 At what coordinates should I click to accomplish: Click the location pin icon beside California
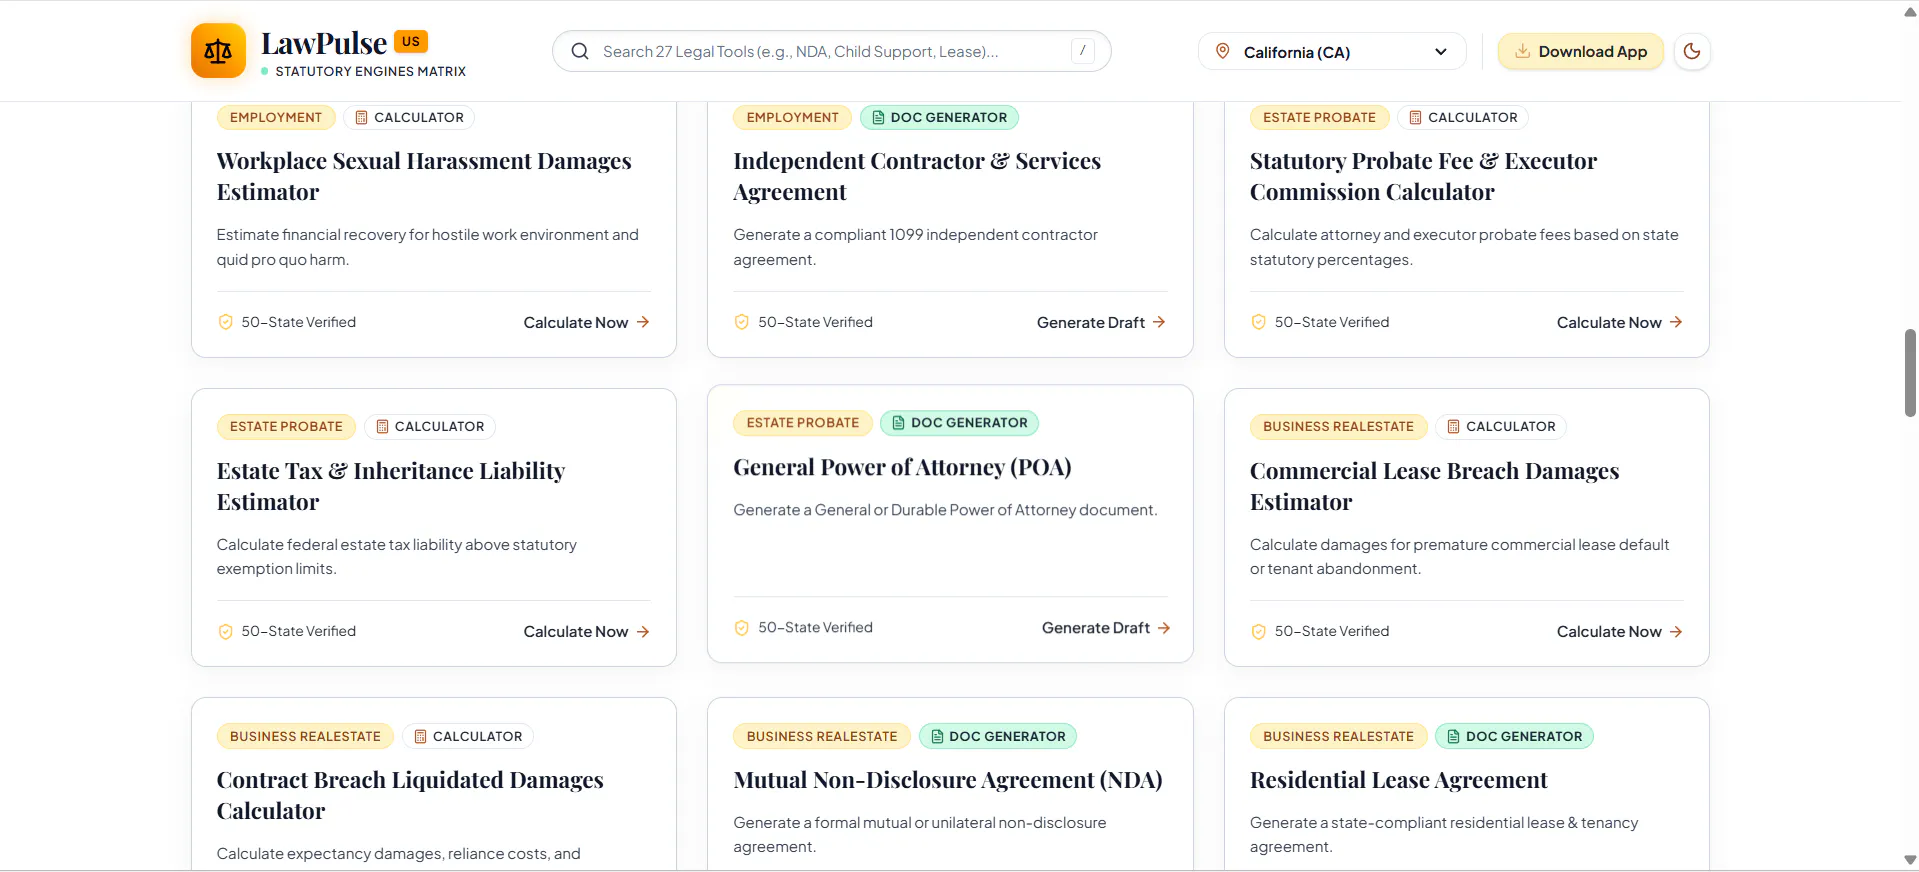coord(1222,51)
